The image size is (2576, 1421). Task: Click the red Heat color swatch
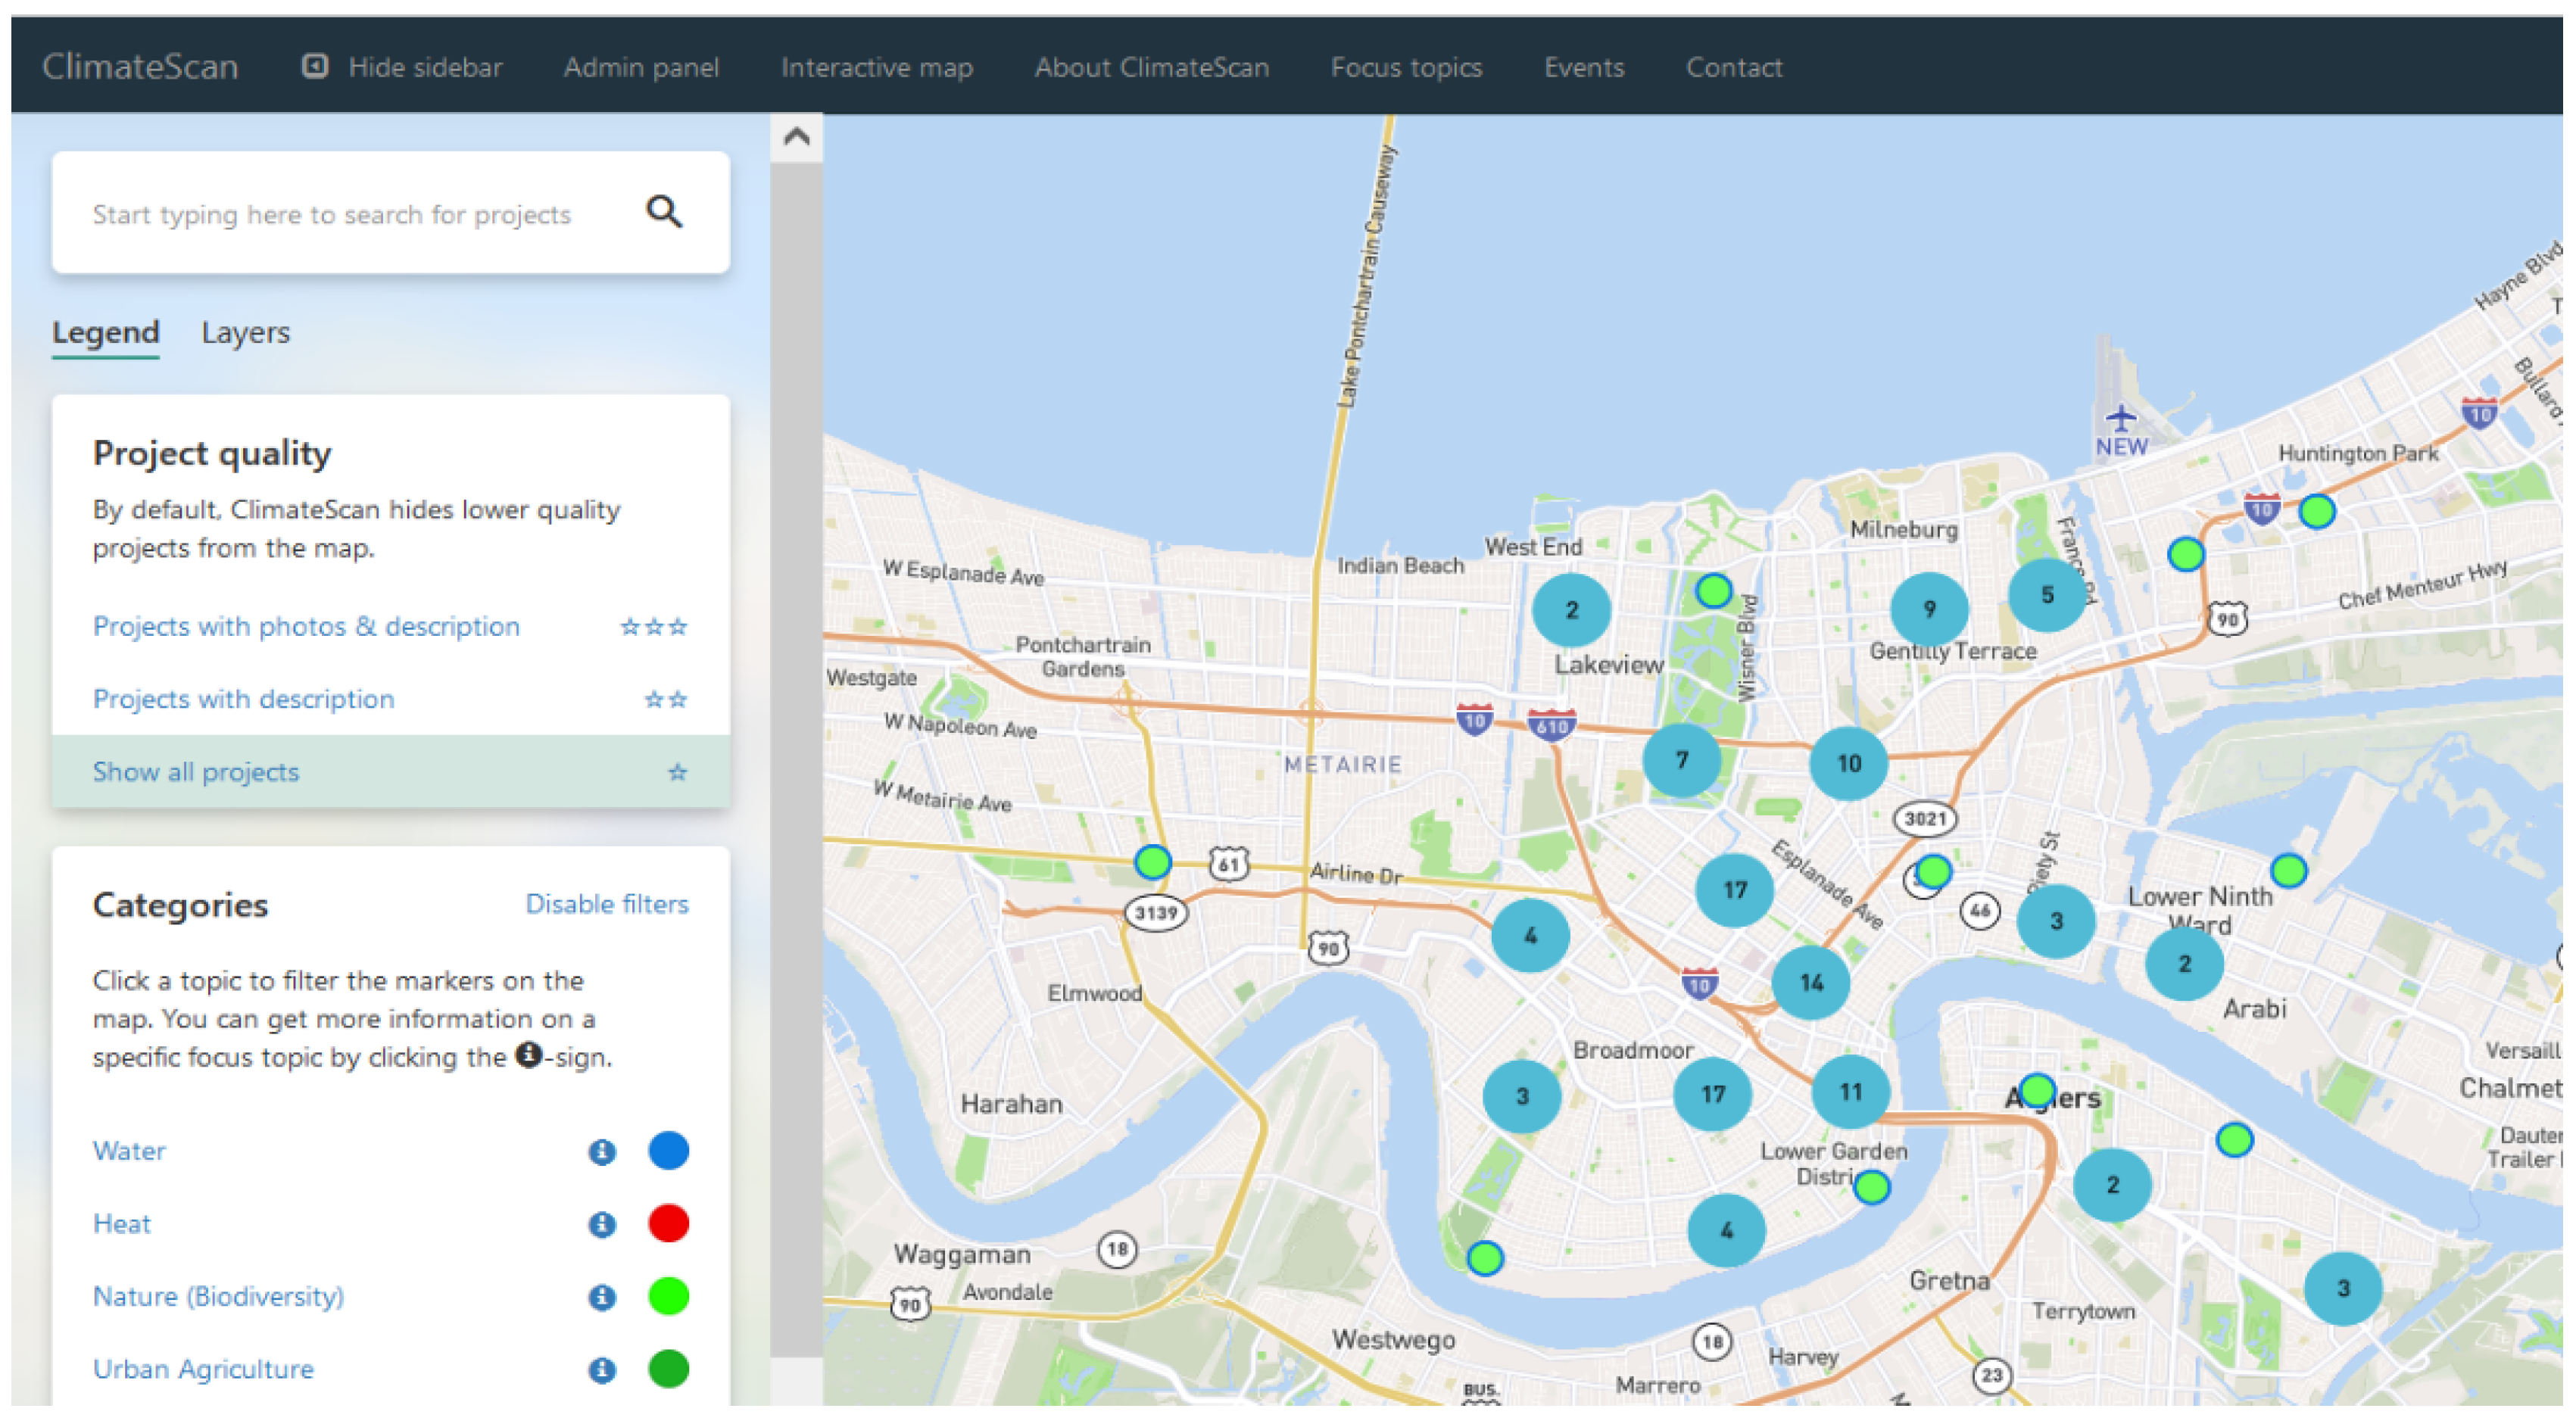coord(668,1223)
